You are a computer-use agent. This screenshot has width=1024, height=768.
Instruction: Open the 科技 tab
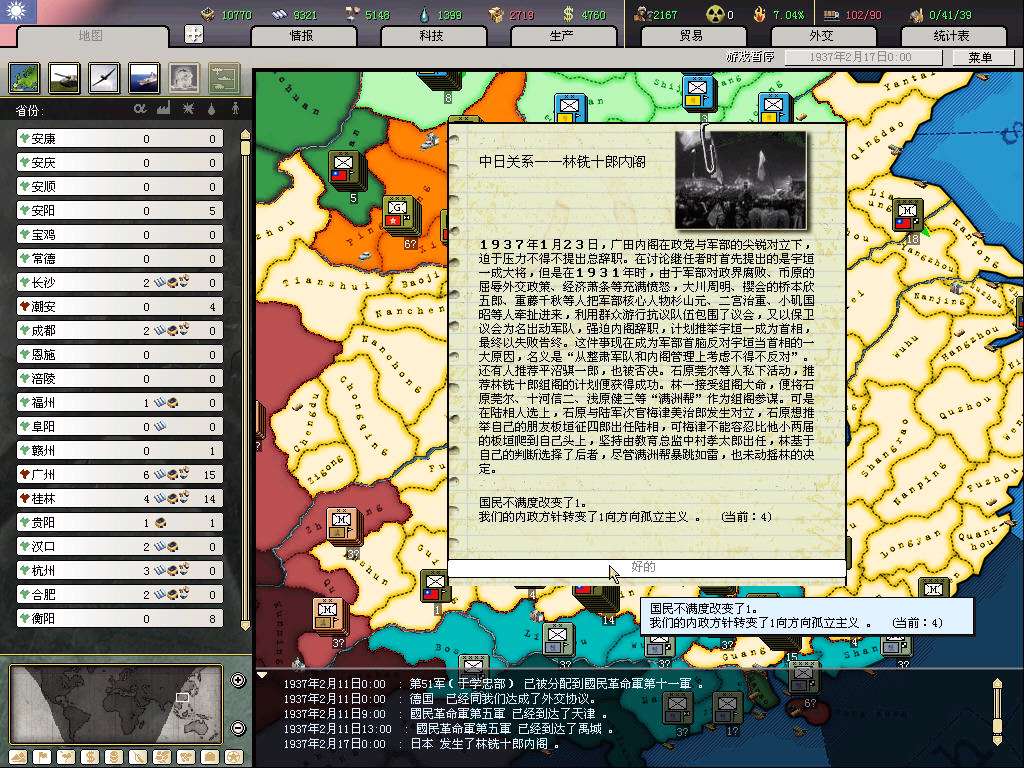point(432,36)
